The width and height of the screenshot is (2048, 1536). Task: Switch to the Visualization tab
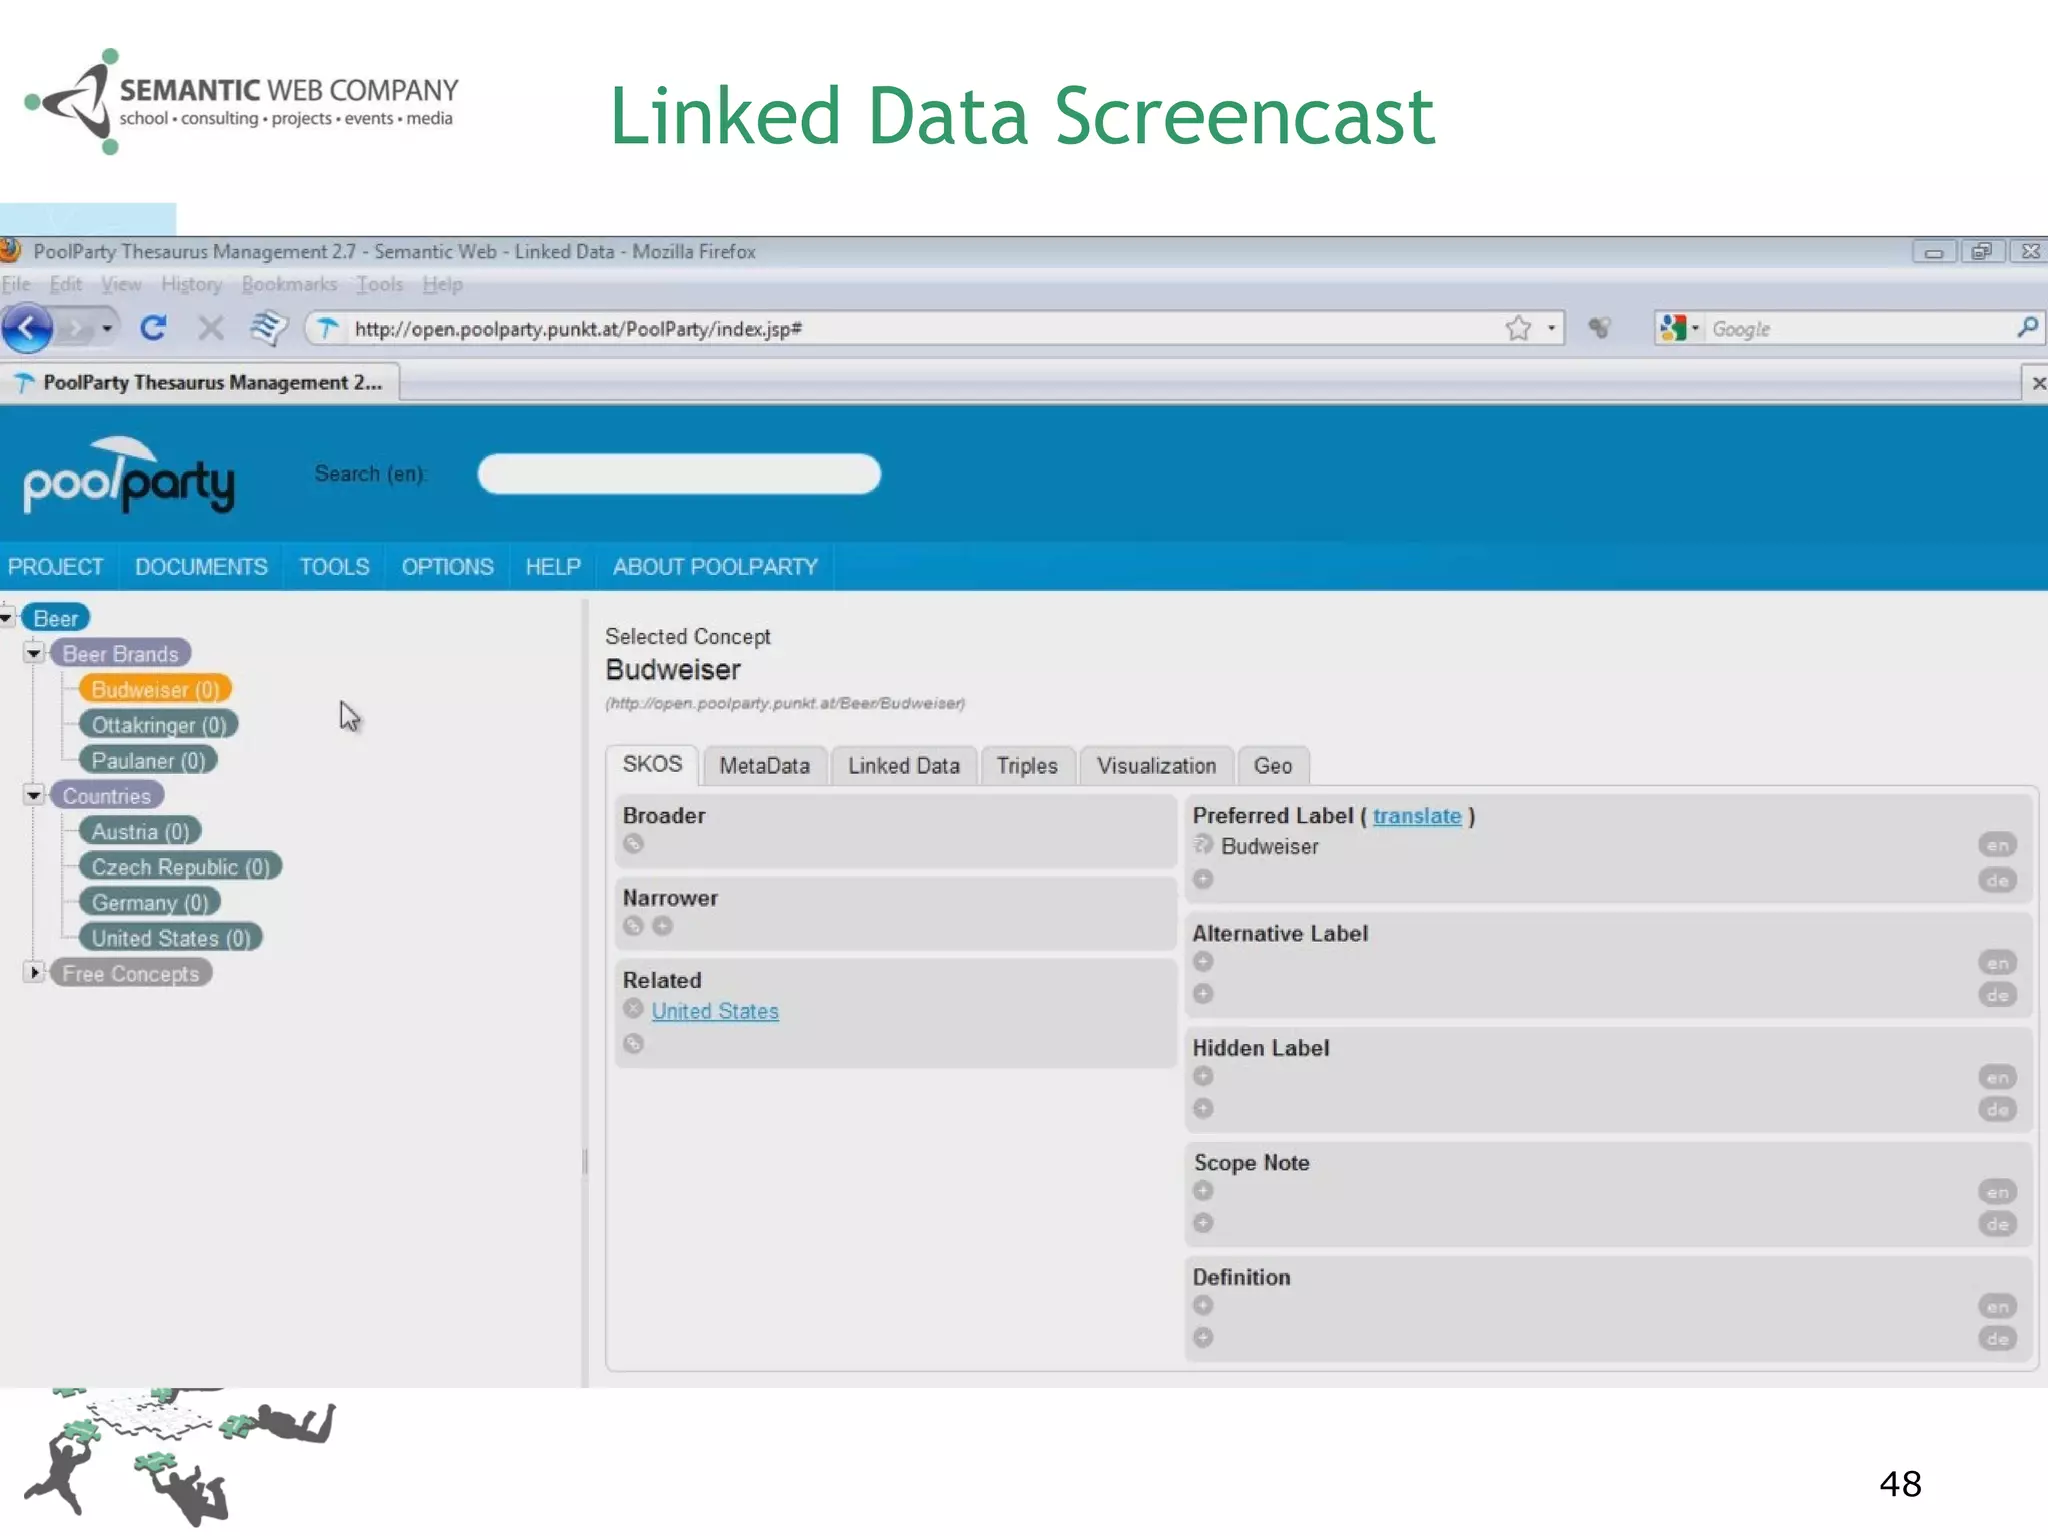coord(1156,766)
